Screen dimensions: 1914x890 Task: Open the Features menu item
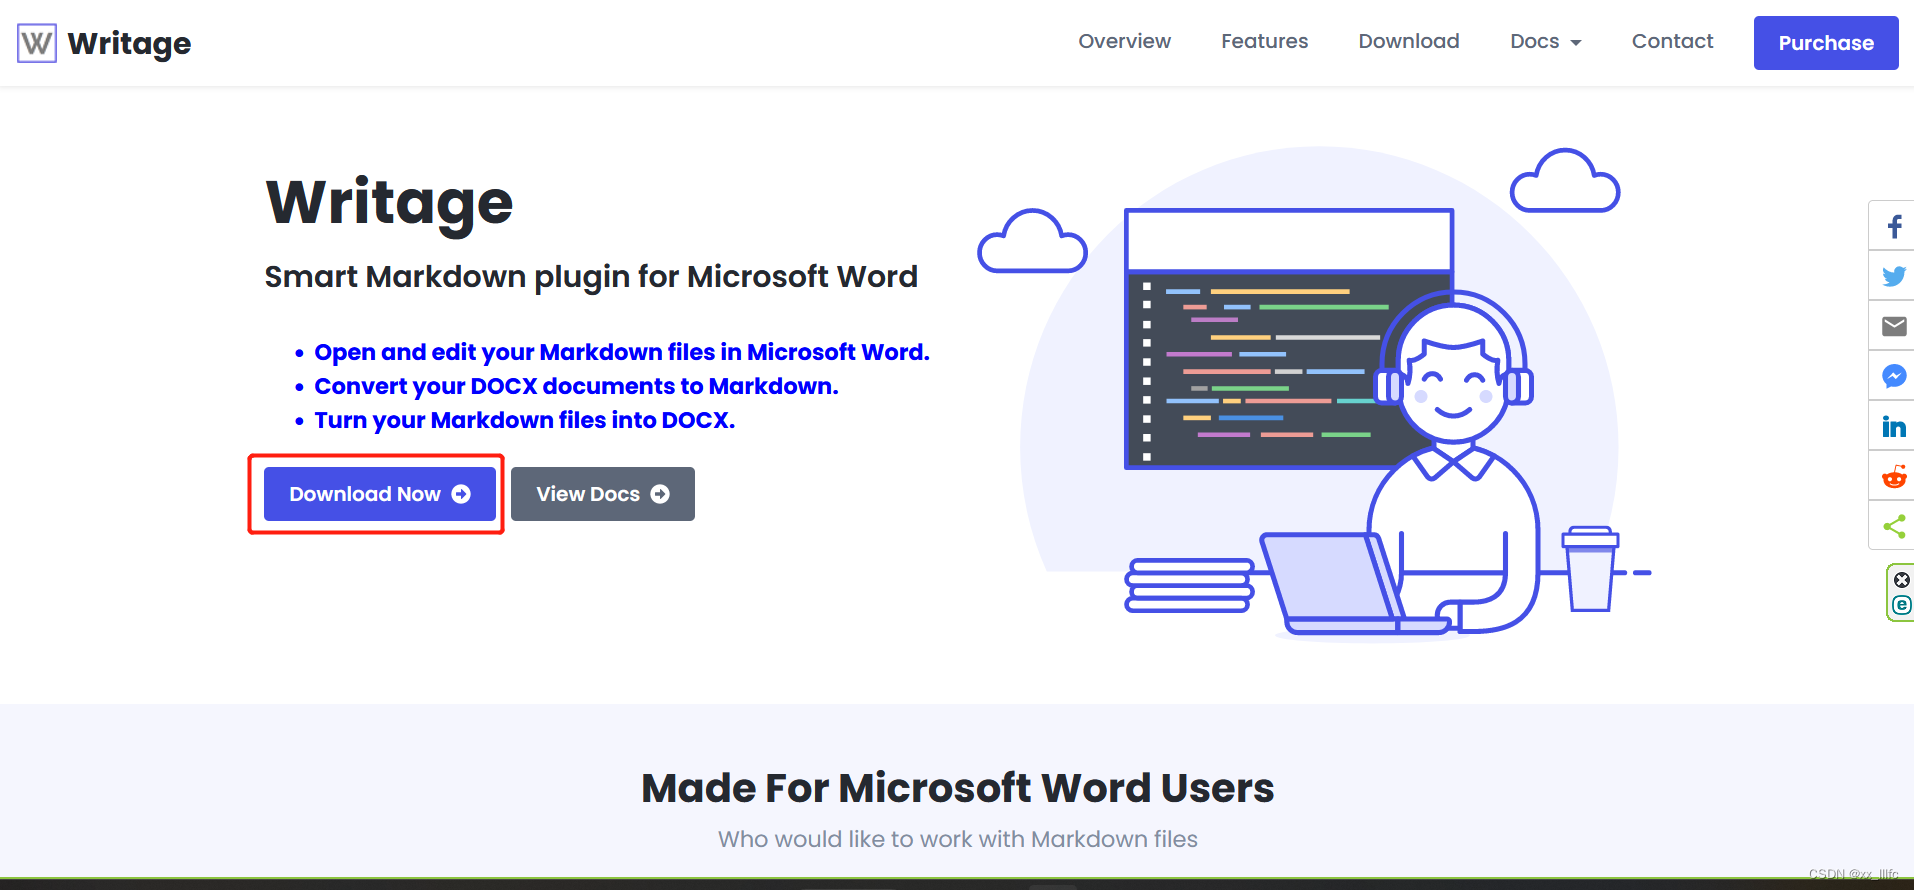click(1264, 41)
